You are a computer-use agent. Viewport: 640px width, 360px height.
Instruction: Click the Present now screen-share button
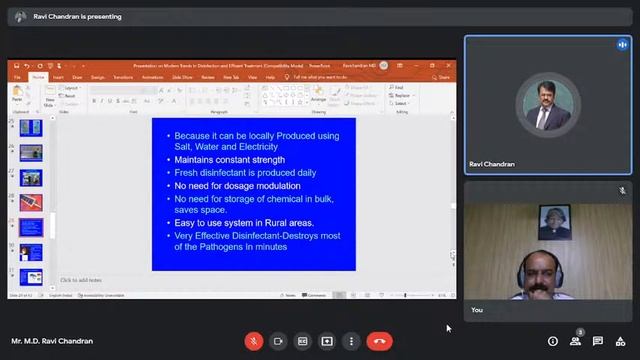327,341
